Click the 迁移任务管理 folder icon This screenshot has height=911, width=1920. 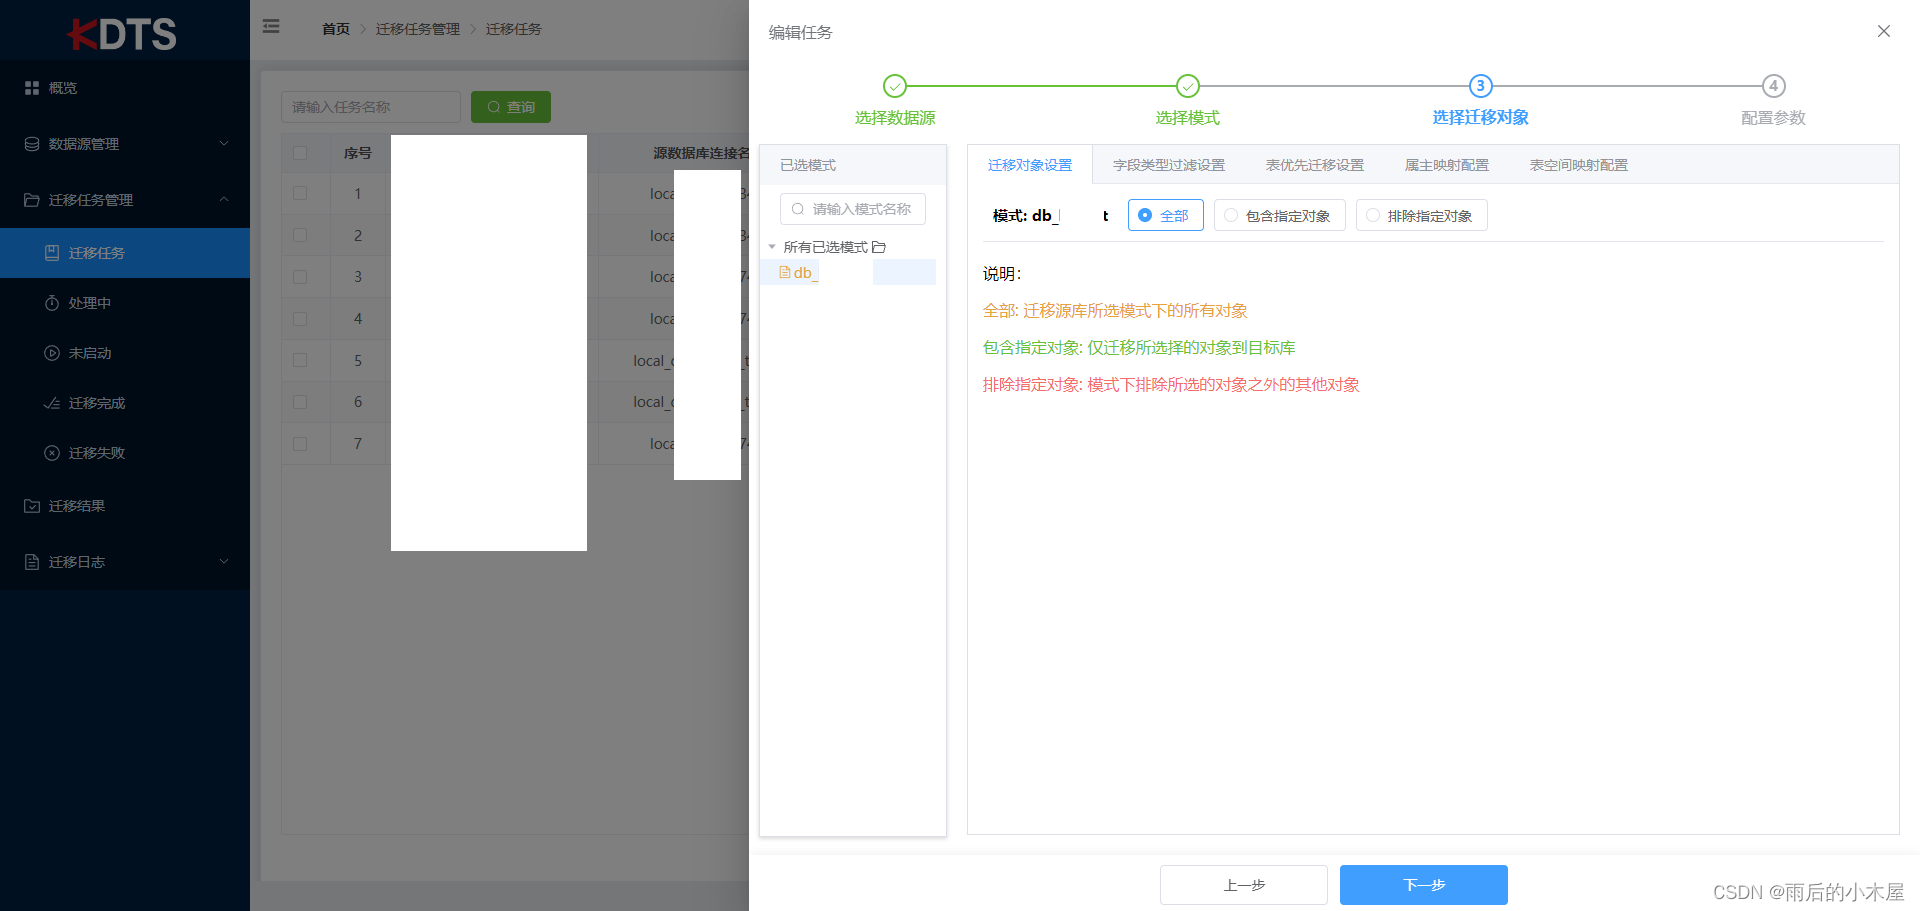point(32,200)
